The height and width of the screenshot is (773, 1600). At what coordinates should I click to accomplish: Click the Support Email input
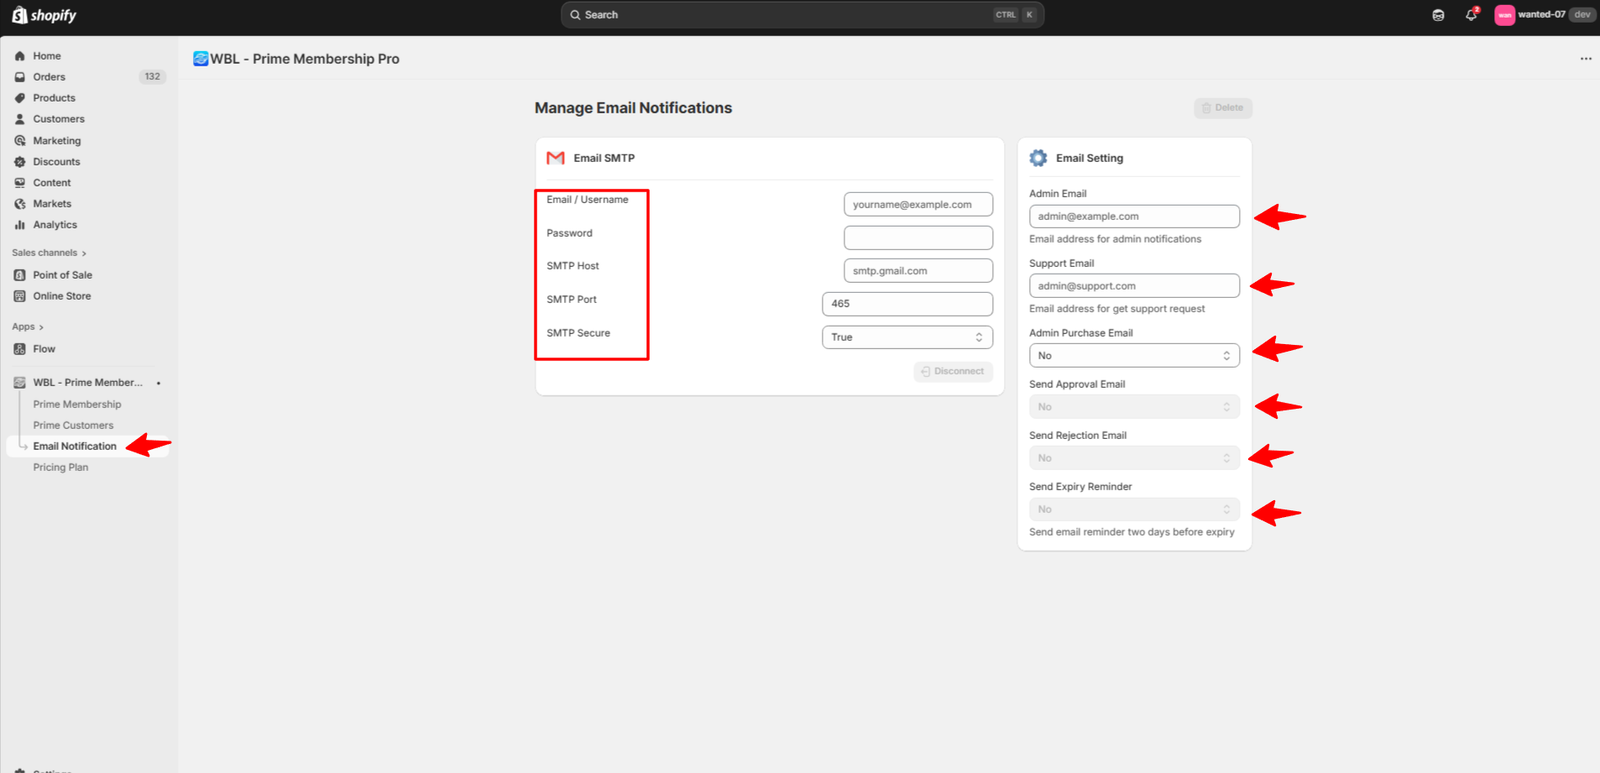[1134, 286]
